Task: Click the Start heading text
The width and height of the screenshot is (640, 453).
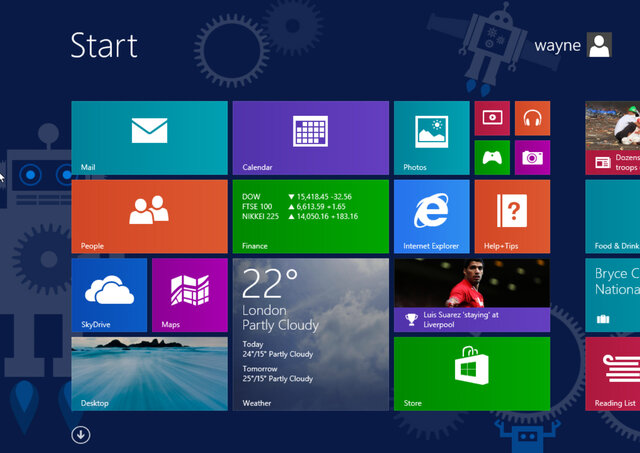Action: (104, 45)
